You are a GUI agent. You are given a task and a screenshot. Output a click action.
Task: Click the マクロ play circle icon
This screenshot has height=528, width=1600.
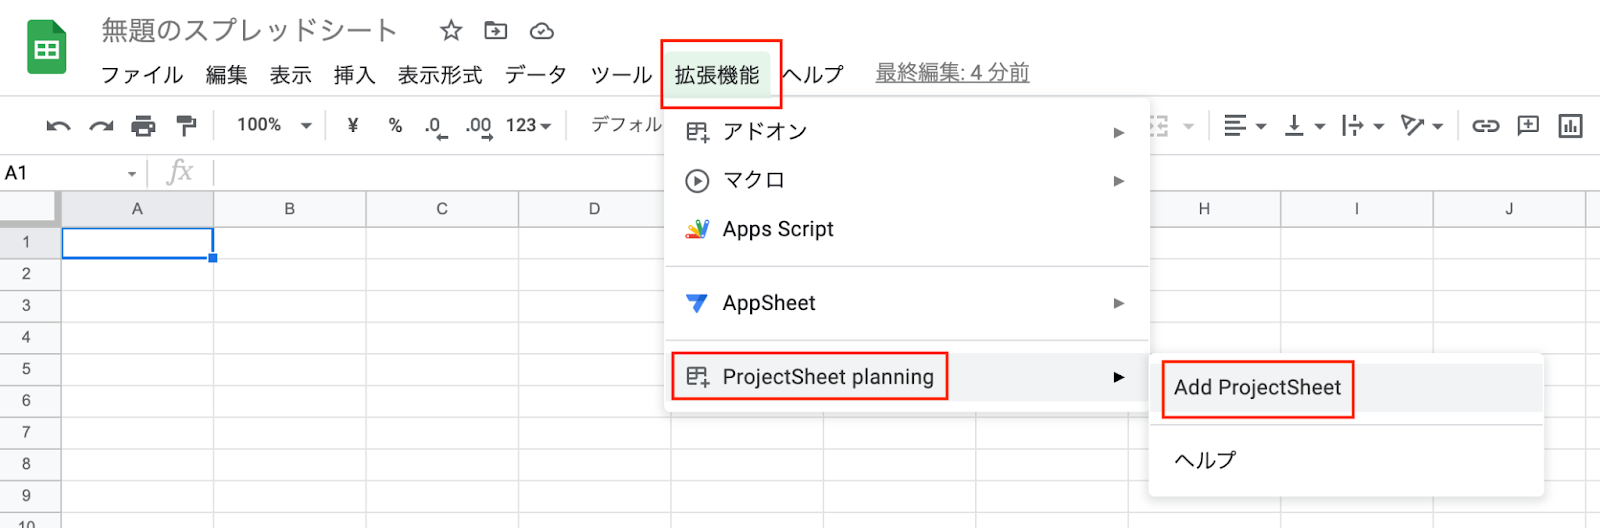click(697, 181)
